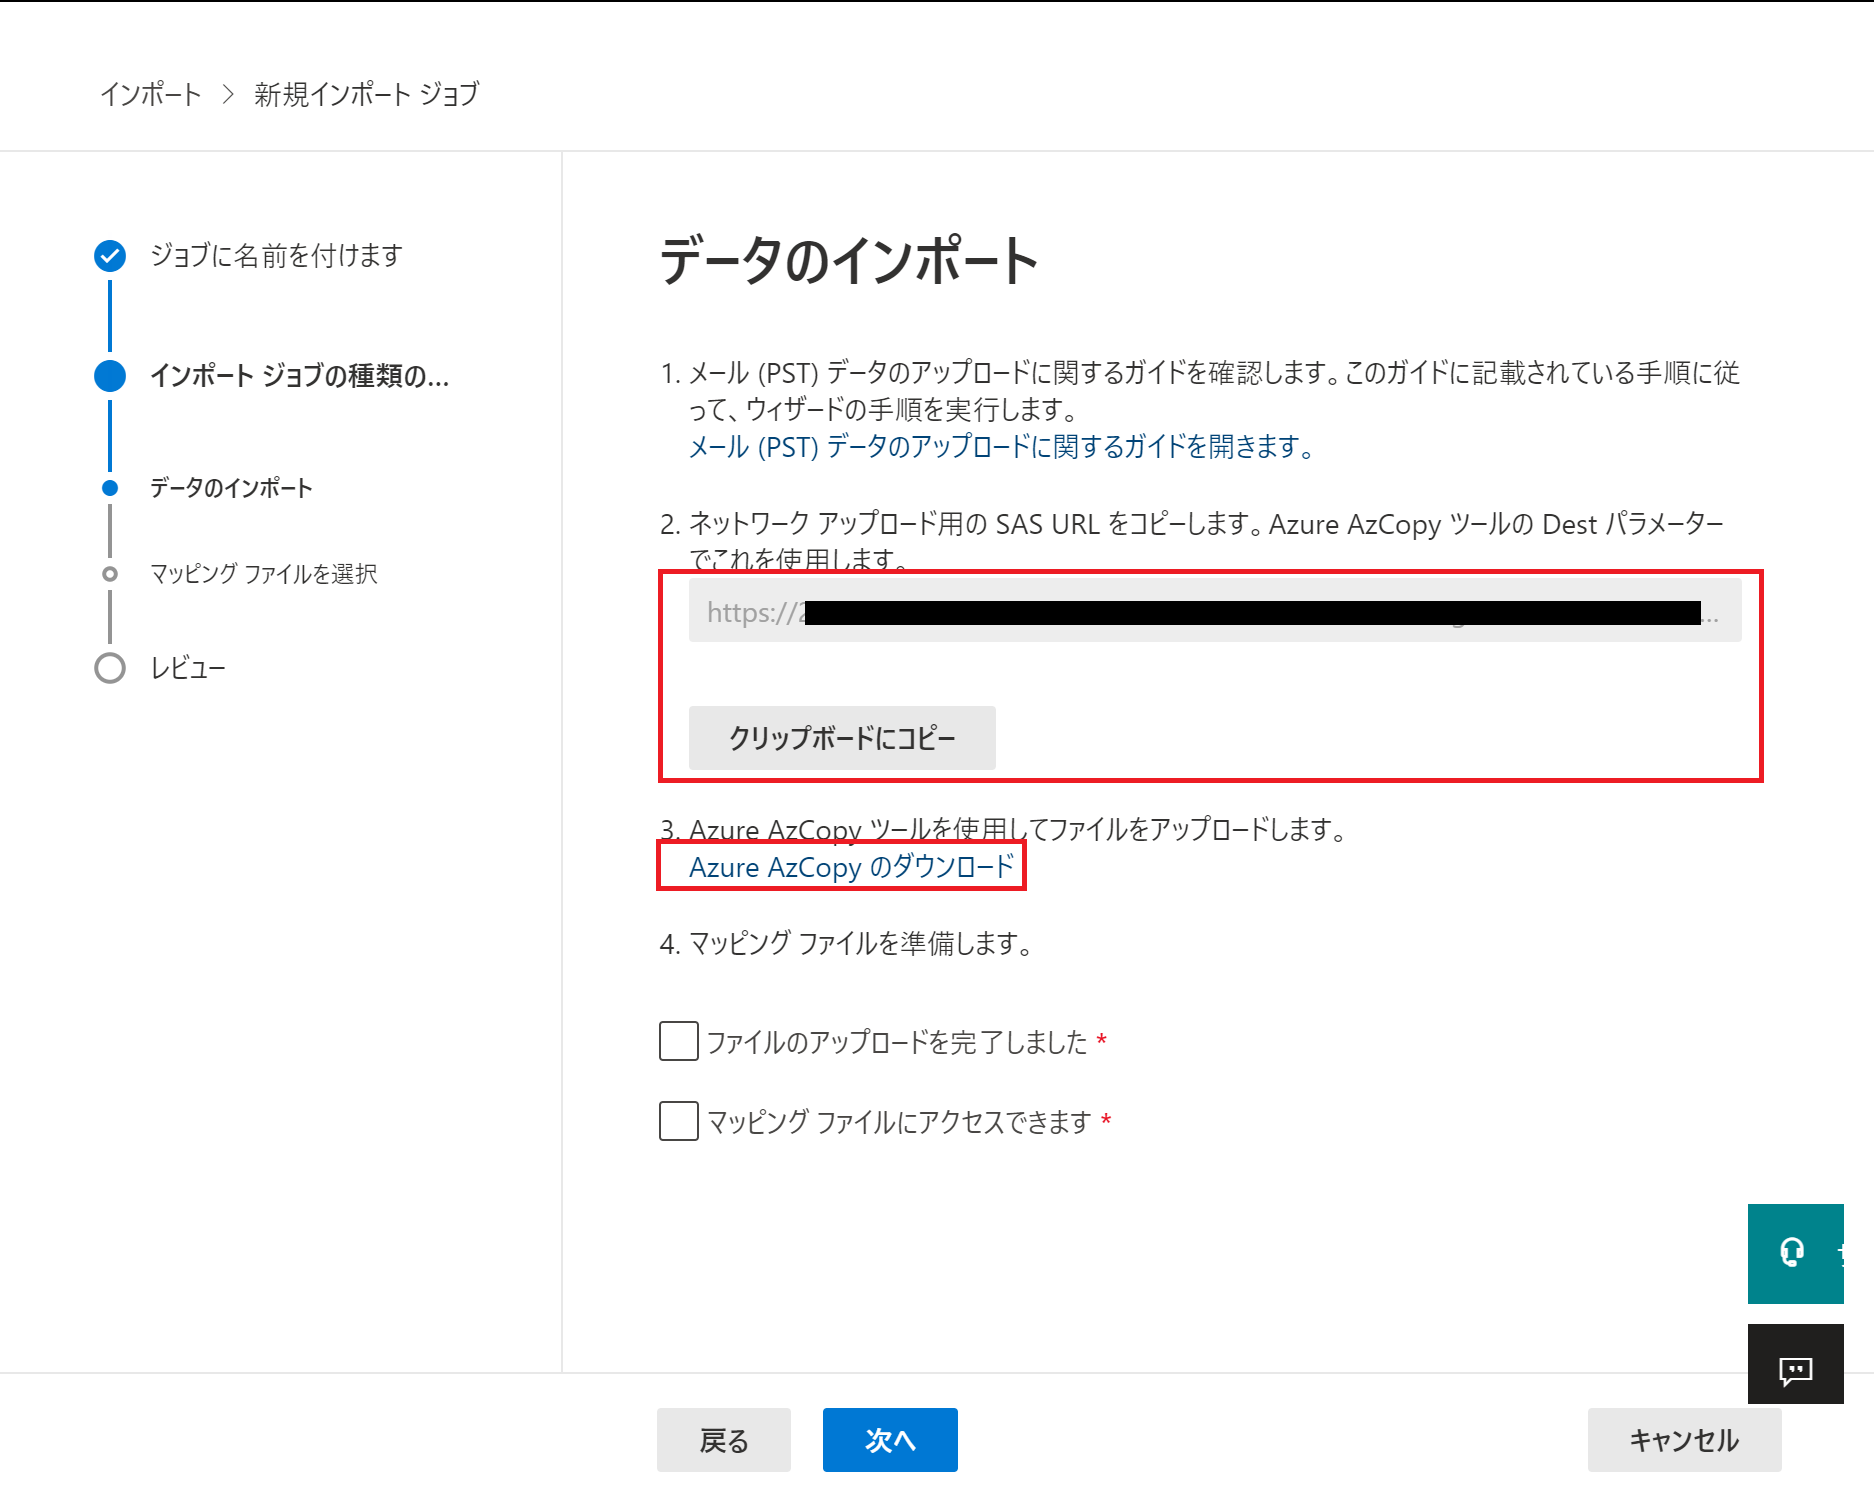Click 新規インポート ジョブ breadcrumb text
Screen dimensions: 1874x1503
(367, 94)
